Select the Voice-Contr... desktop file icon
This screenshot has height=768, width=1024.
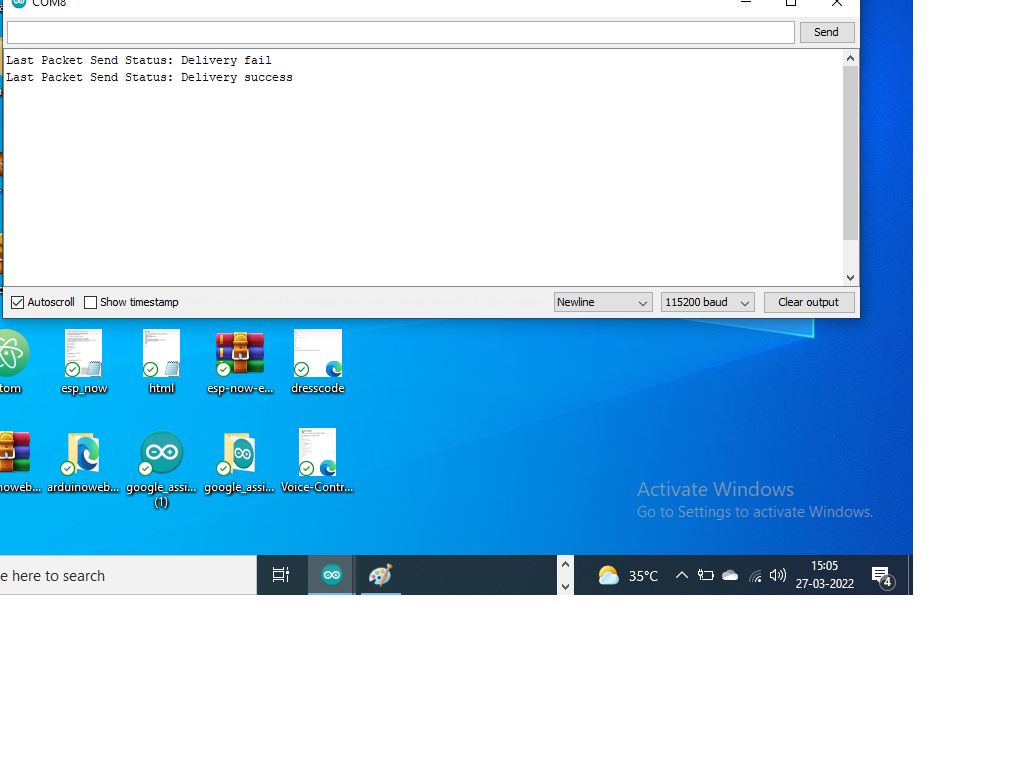point(317,460)
